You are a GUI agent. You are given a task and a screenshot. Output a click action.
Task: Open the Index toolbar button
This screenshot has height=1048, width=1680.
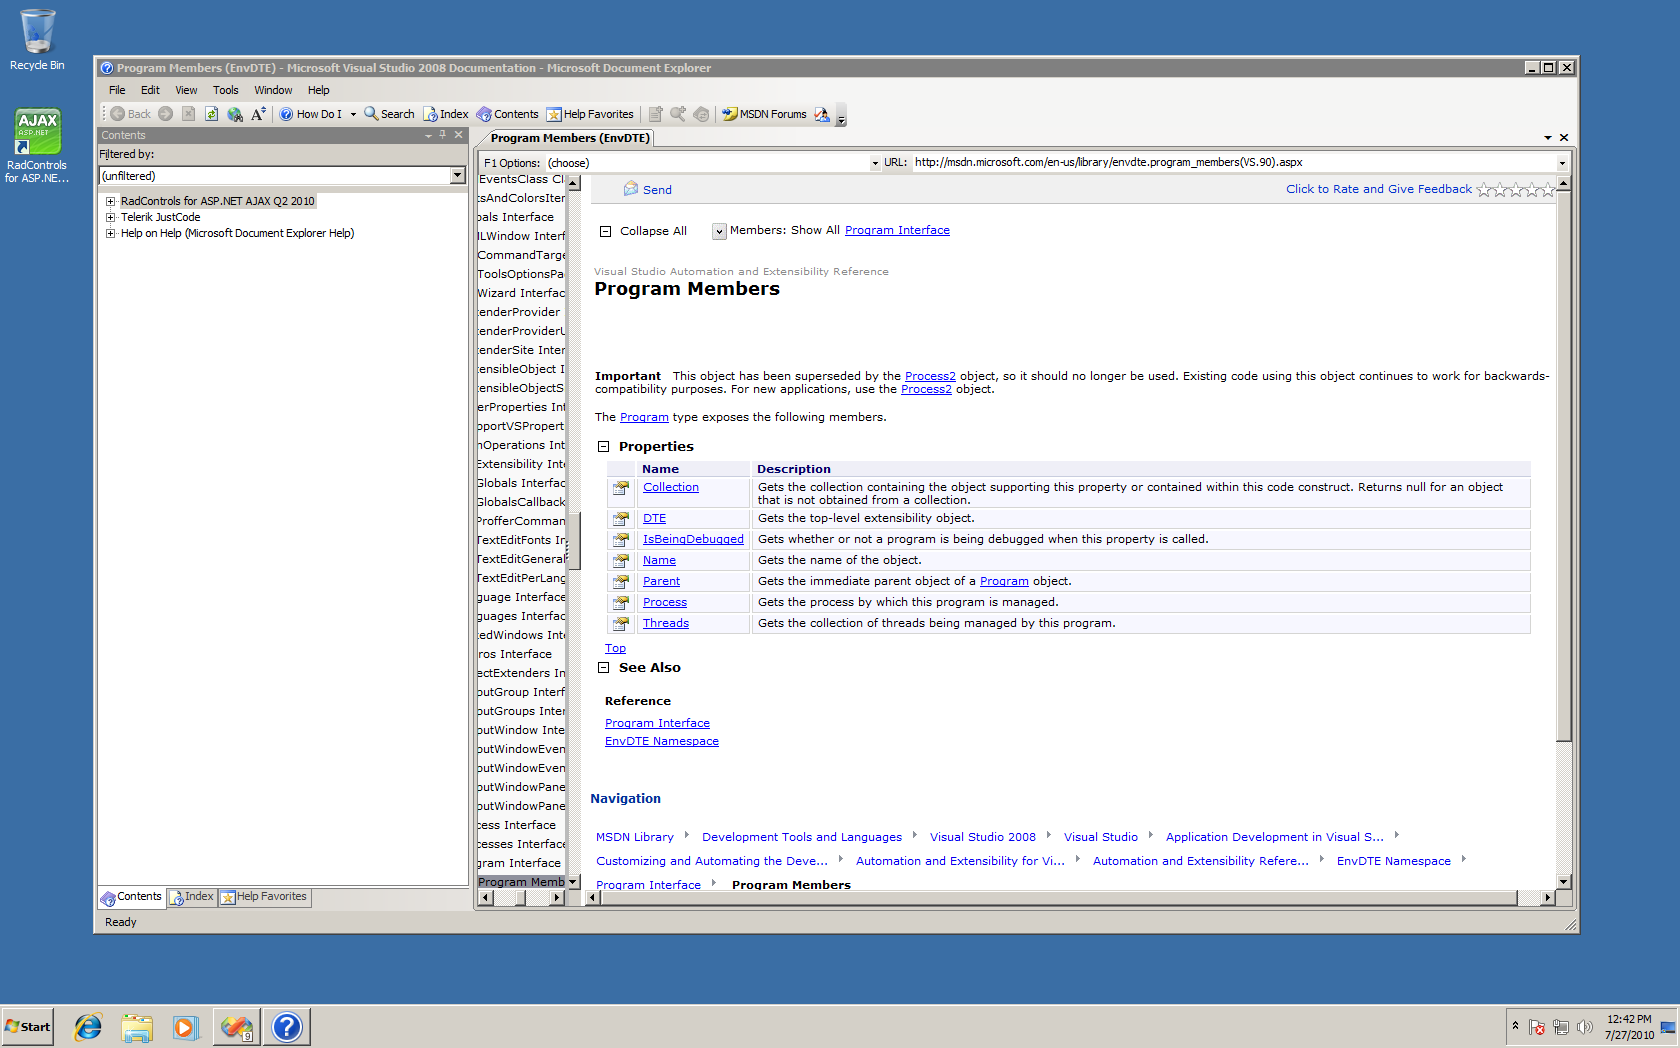point(446,114)
